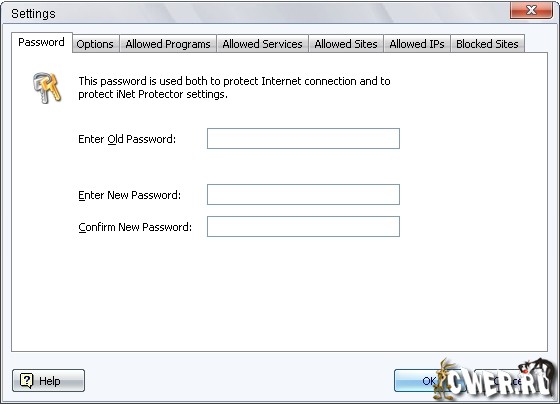
Task: Click the Help button text
Action: pyautogui.click(x=50, y=381)
